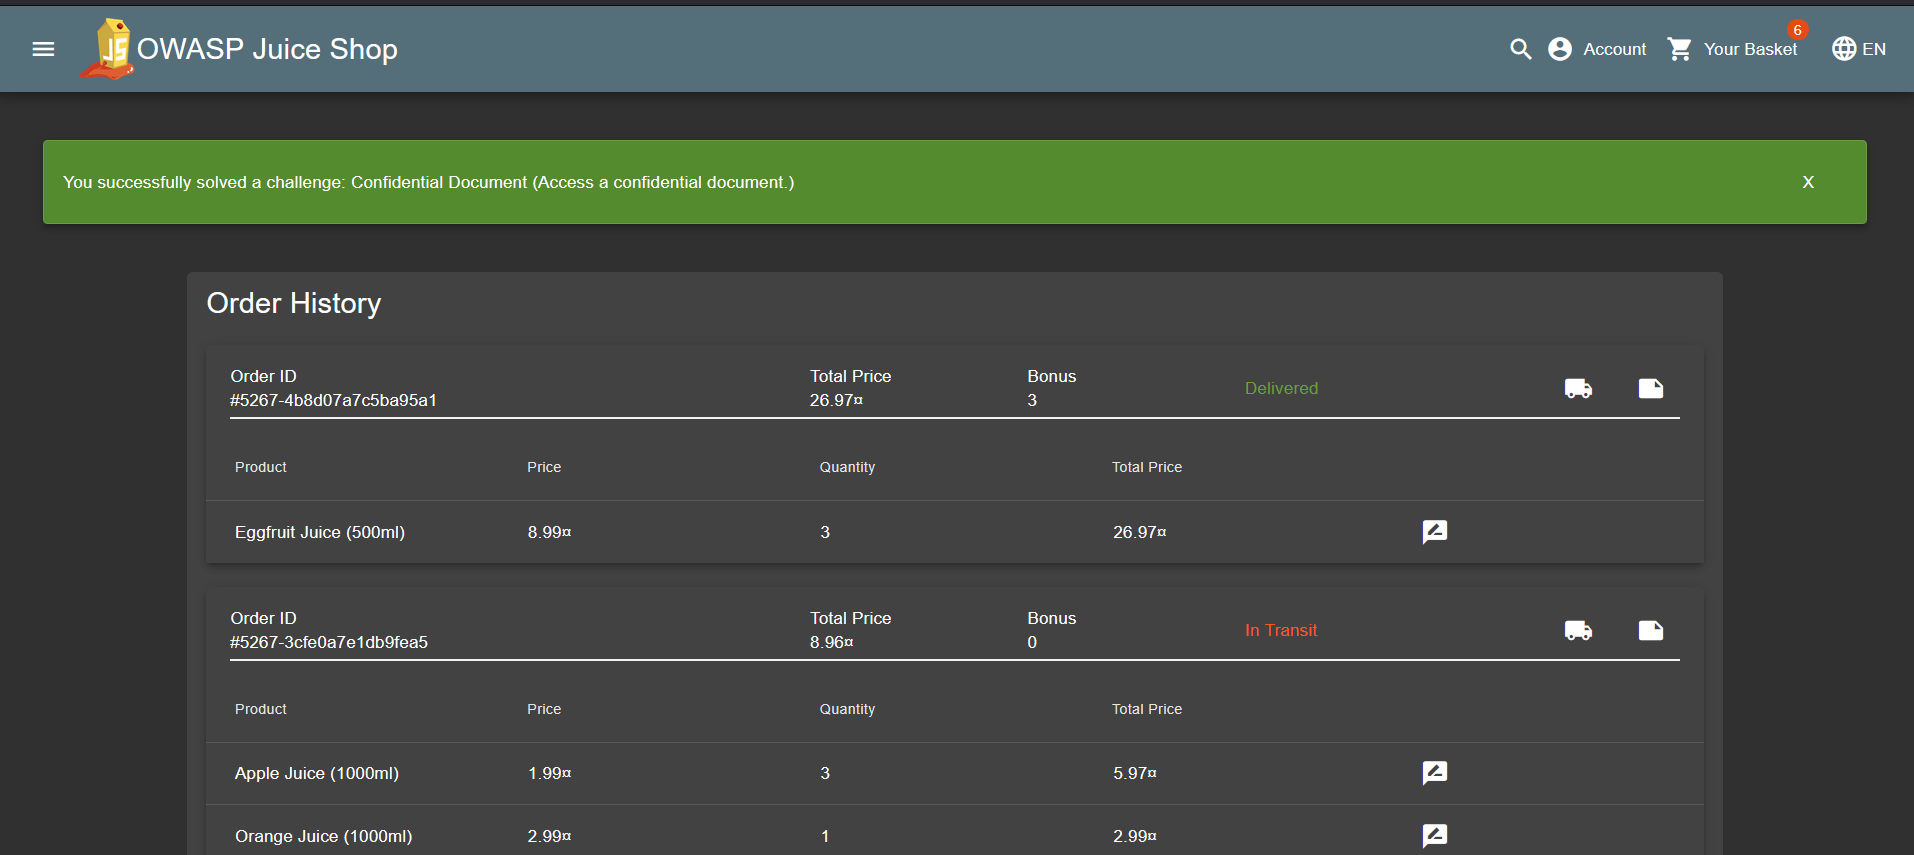
Task: Open the search magnifier icon
Action: pyautogui.click(x=1520, y=49)
